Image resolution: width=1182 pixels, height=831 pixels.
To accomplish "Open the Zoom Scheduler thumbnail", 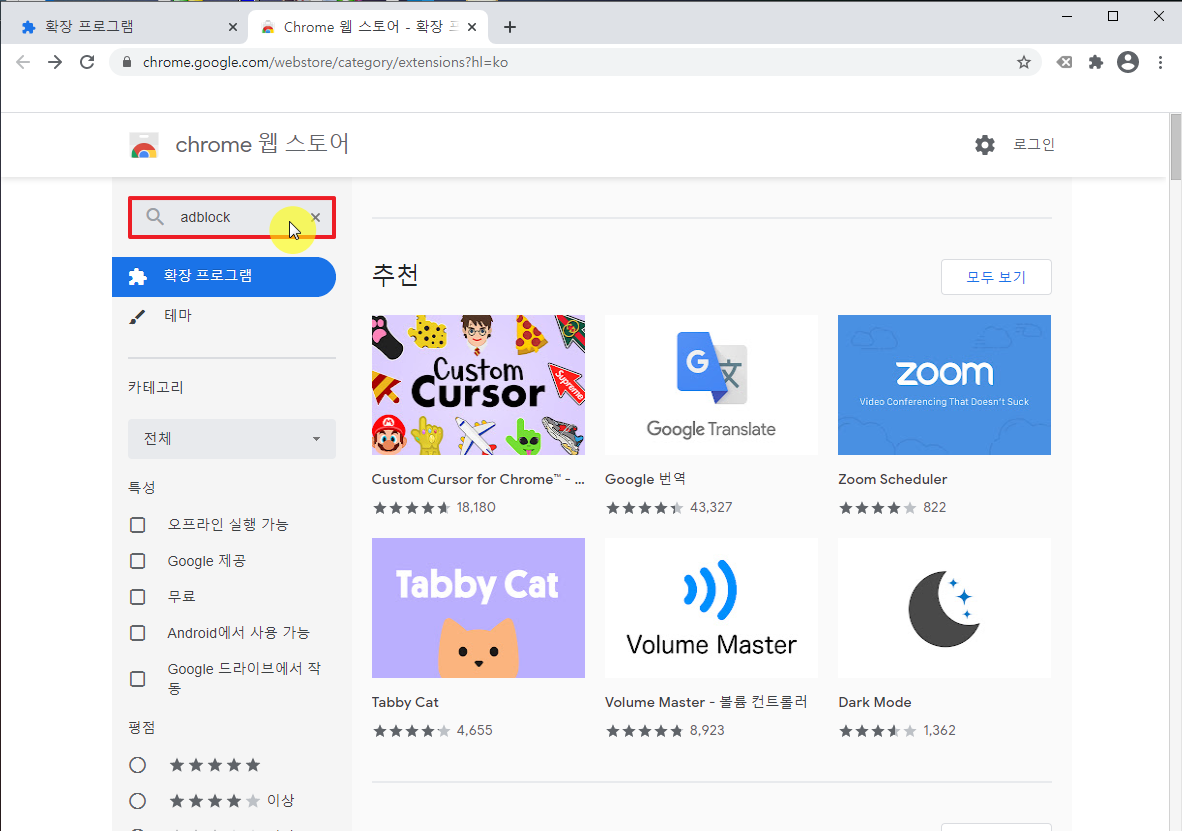I will pos(944,385).
